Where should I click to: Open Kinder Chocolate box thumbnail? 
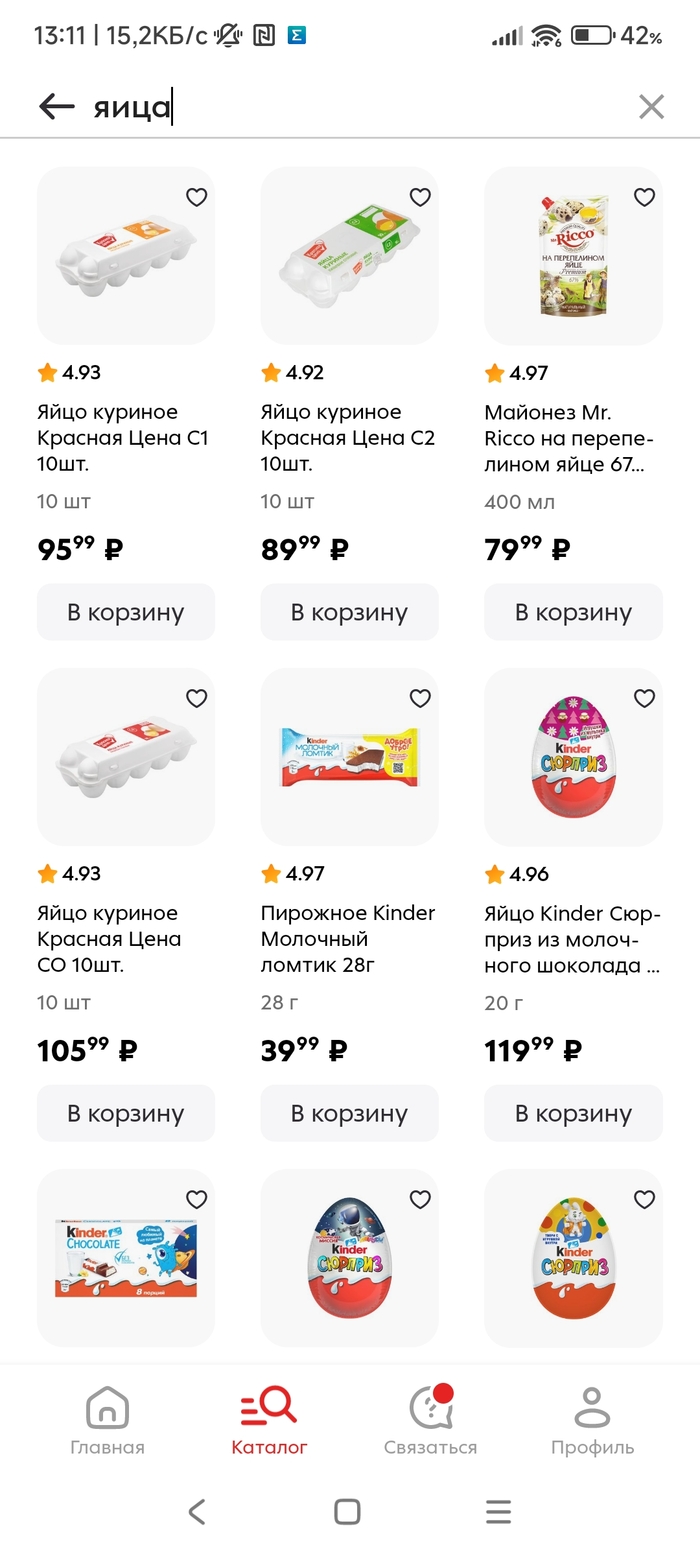coord(126,1258)
